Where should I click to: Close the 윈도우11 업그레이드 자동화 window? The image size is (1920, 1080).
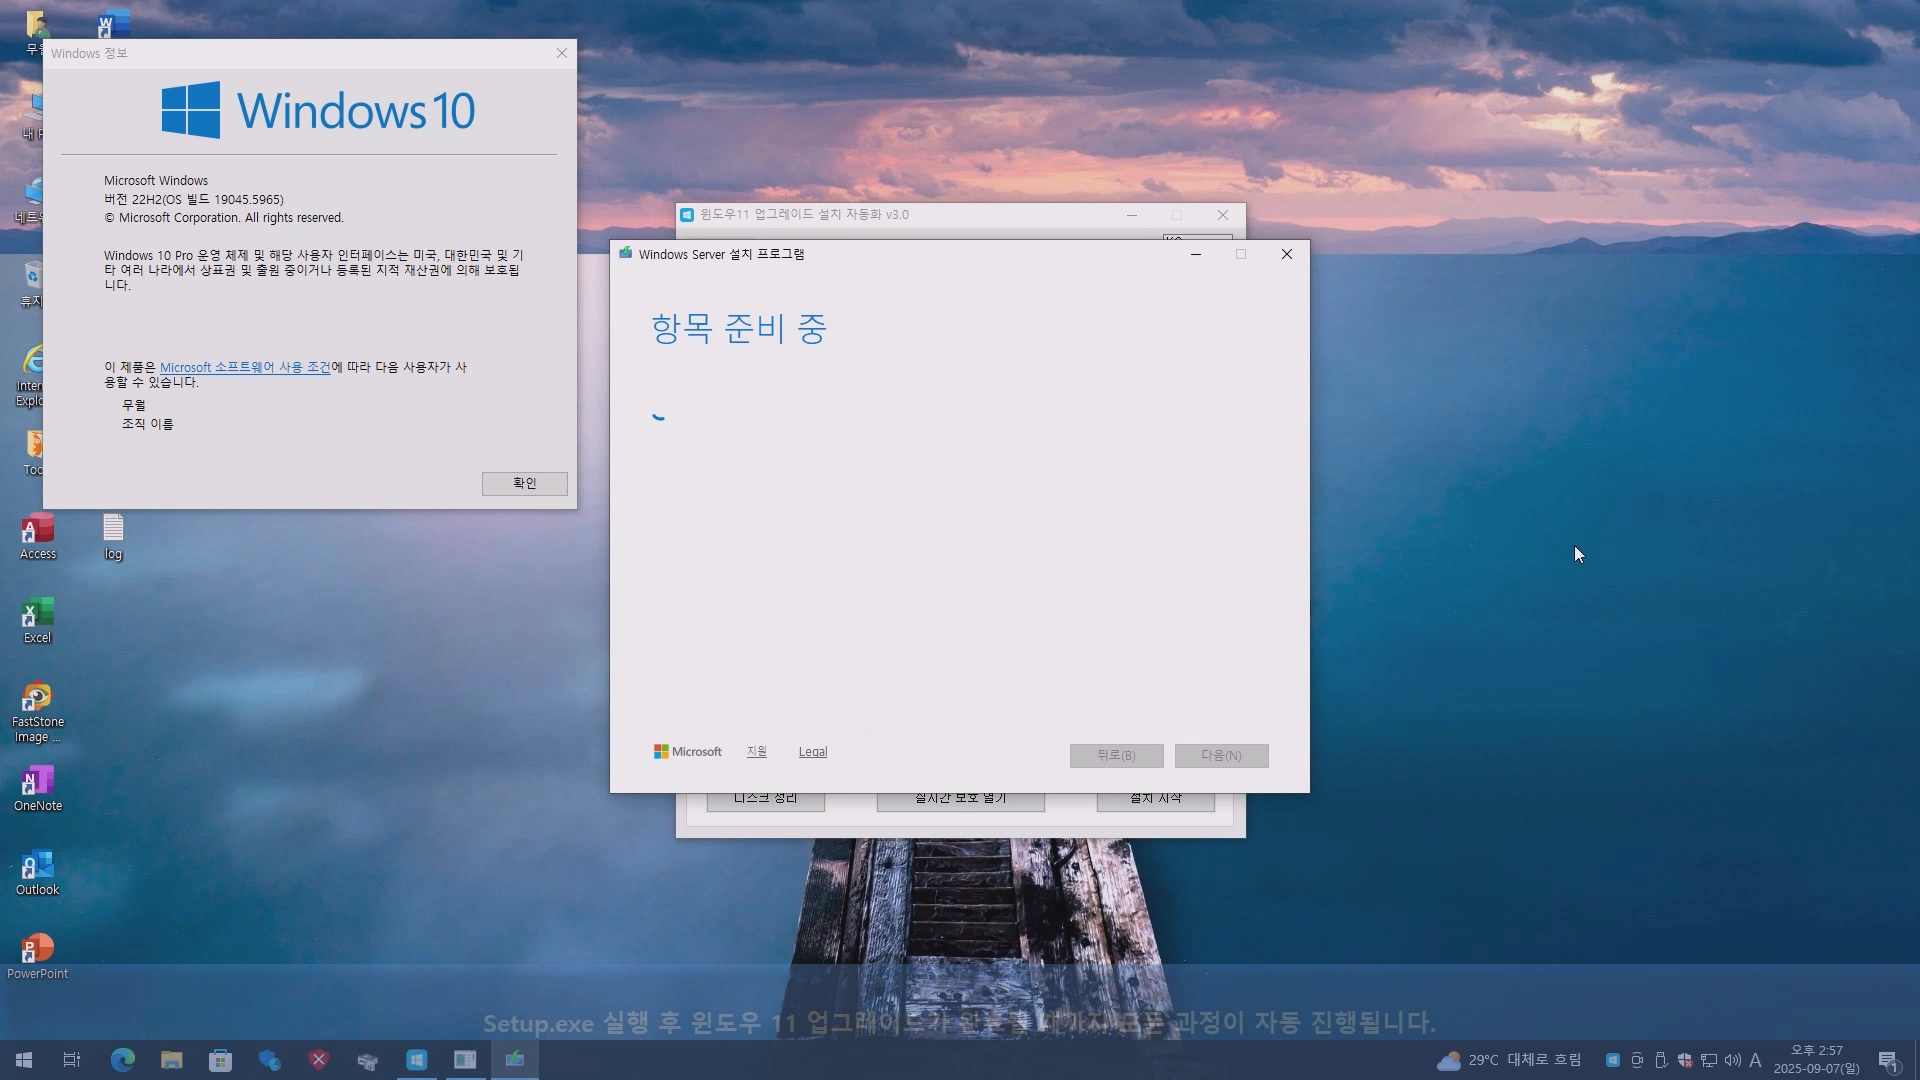[x=1223, y=215]
